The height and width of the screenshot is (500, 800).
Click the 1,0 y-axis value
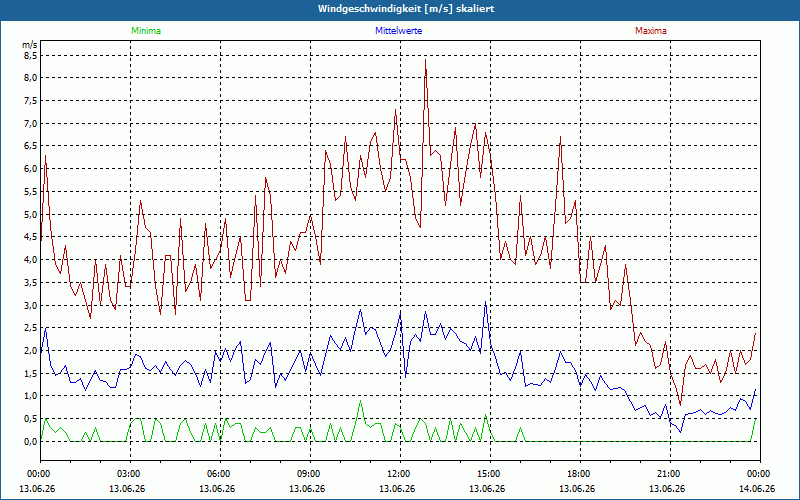point(30,396)
